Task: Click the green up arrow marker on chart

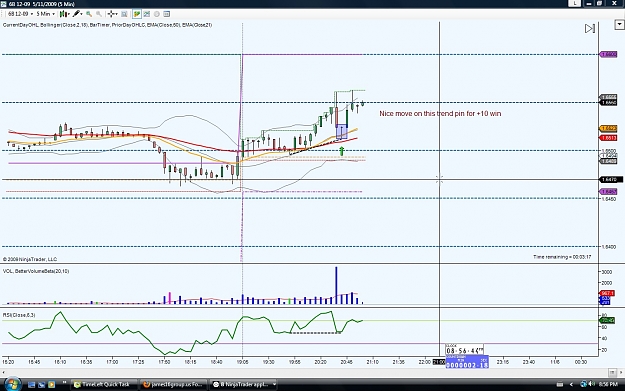Action: click(341, 151)
